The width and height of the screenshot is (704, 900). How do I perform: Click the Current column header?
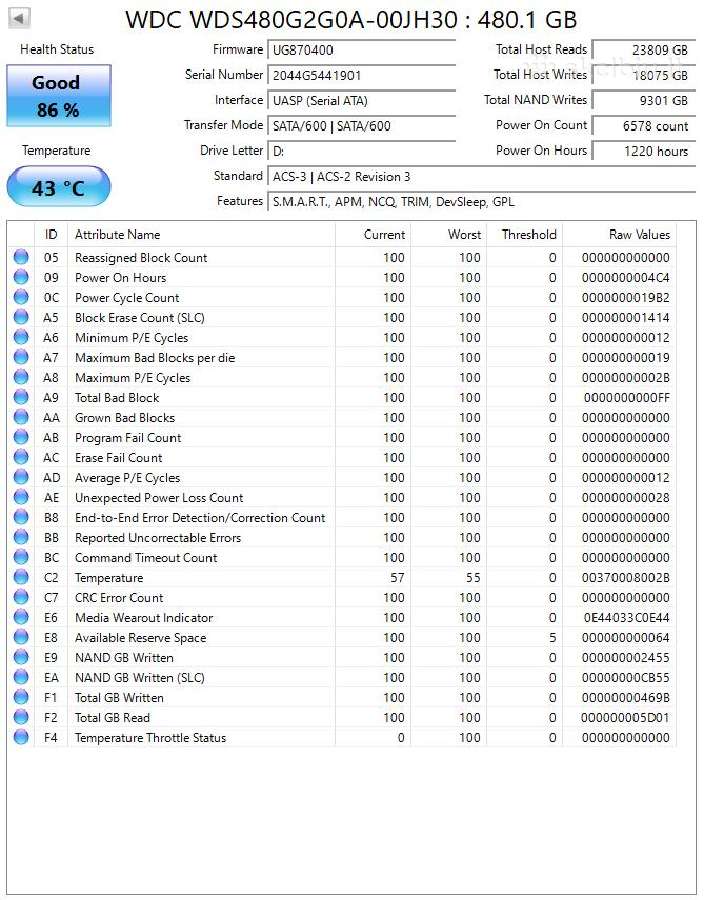click(x=373, y=234)
